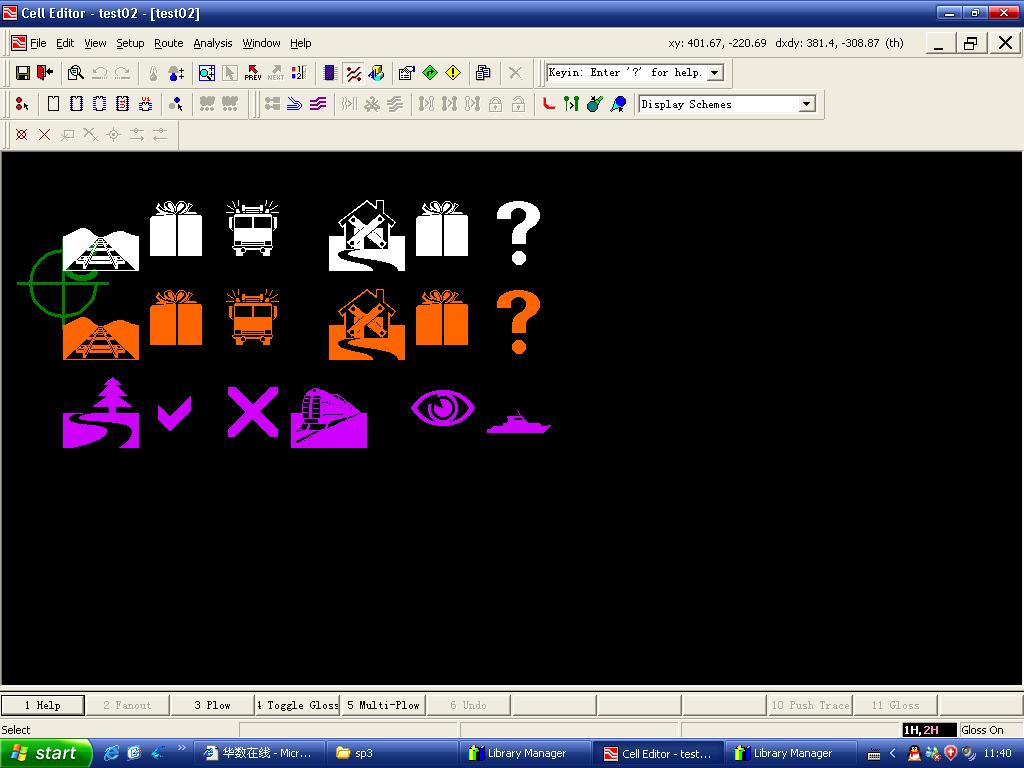
Task: Click the 5 Multi-Plow function button
Action: point(383,705)
